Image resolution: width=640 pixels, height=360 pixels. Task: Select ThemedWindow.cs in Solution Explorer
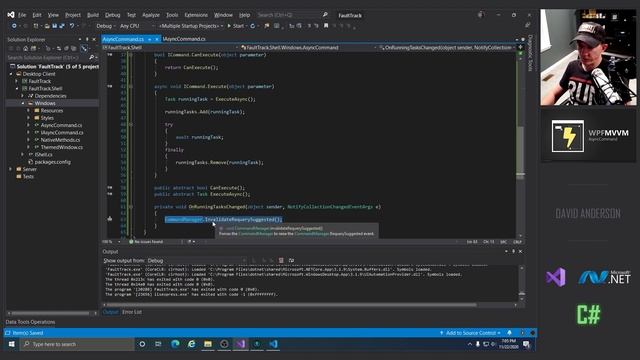pyautogui.click(x=62, y=147)
